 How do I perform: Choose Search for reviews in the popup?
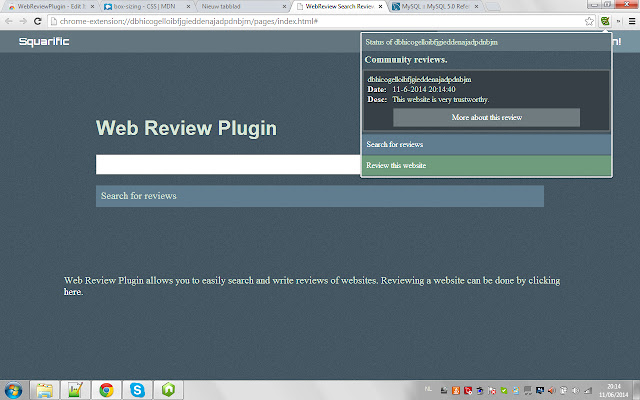coord(486,144)
